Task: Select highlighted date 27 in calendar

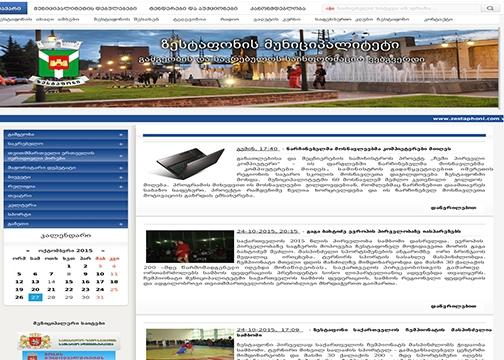Action: 35,297
